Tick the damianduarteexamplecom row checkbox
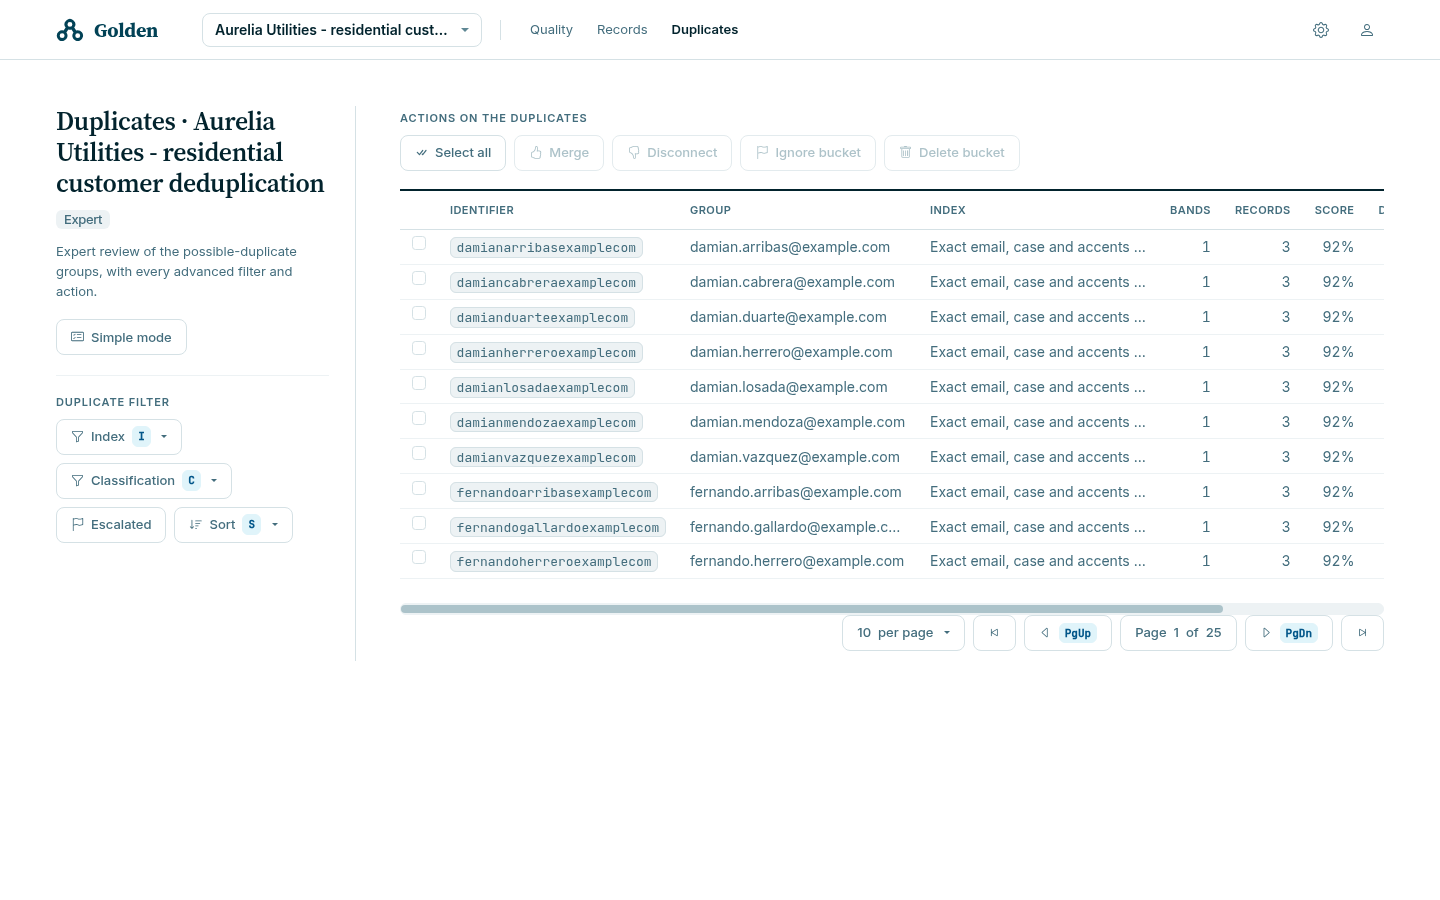This screenshot has width=1440, height=900. point(419,313)
